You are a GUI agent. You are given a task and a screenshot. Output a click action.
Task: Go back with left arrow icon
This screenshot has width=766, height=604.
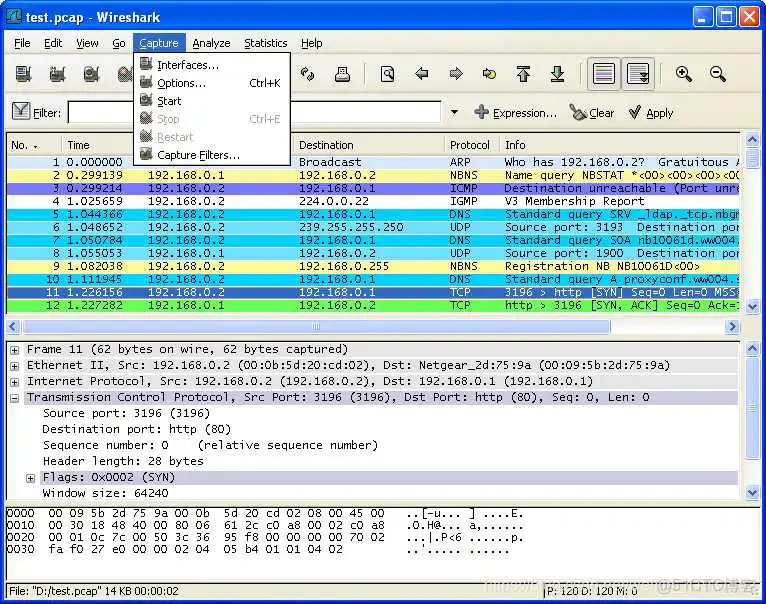(422, 74)
